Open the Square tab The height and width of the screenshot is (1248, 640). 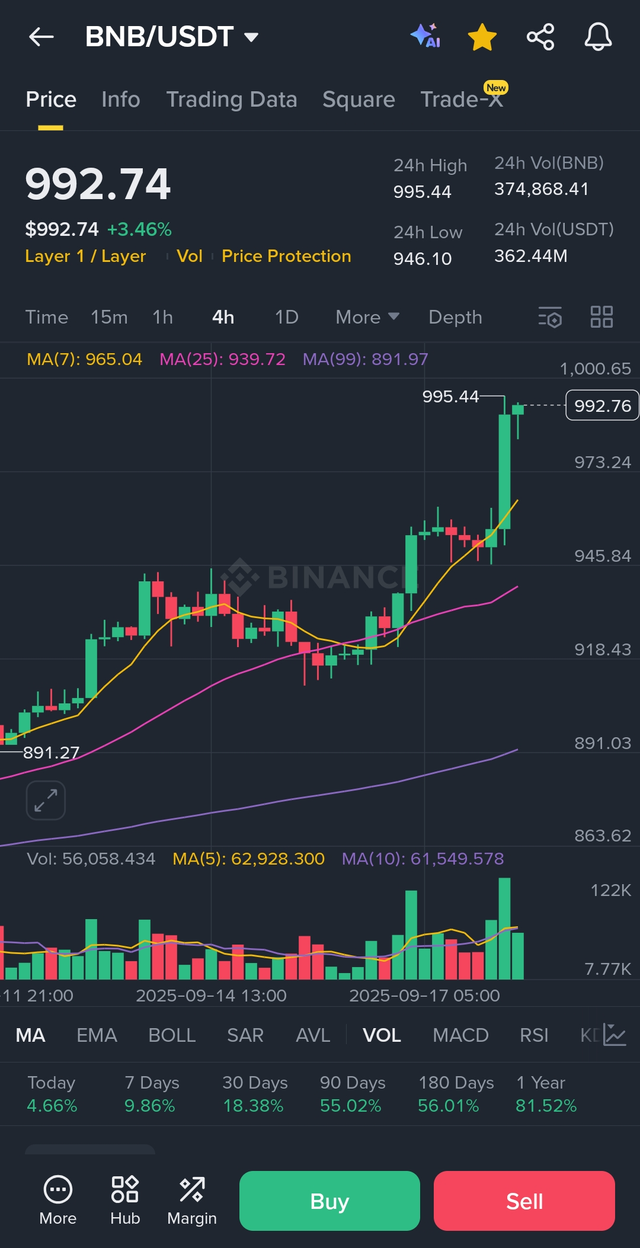click(x=358, y=99)
